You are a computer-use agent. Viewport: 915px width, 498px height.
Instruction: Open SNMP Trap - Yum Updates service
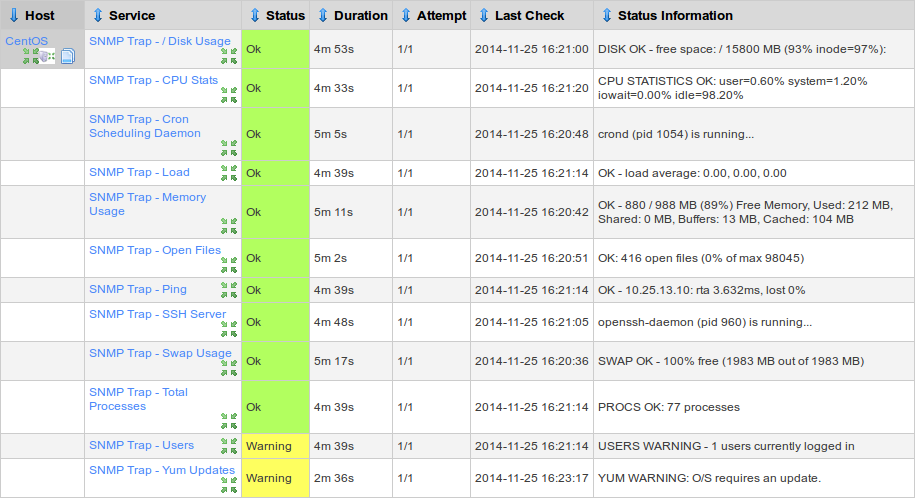(x=162, y=470)
